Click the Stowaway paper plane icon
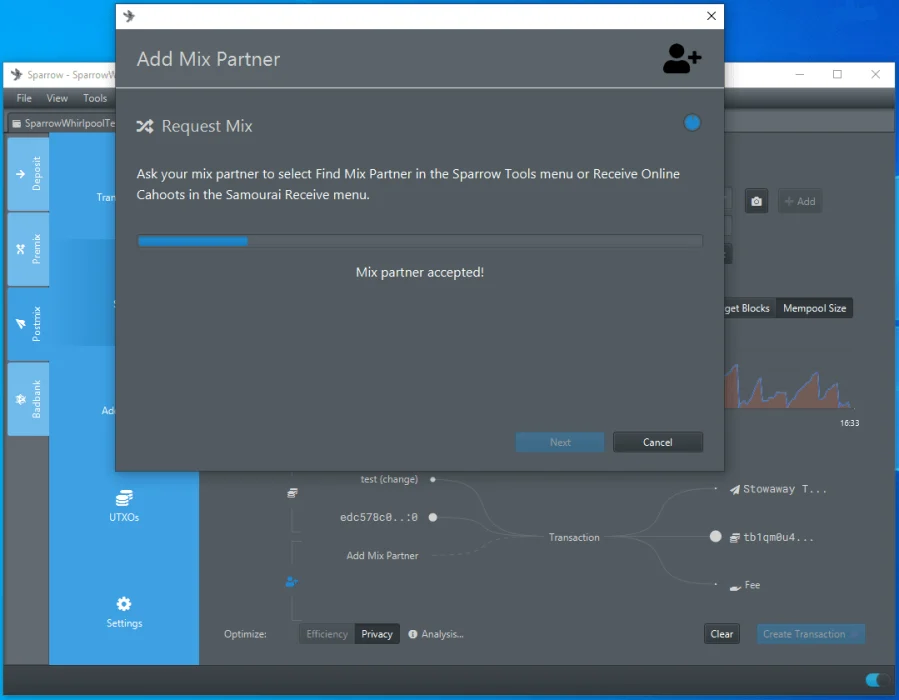The height and width of the screenshot is (700, 899). (x=735, y=490)
